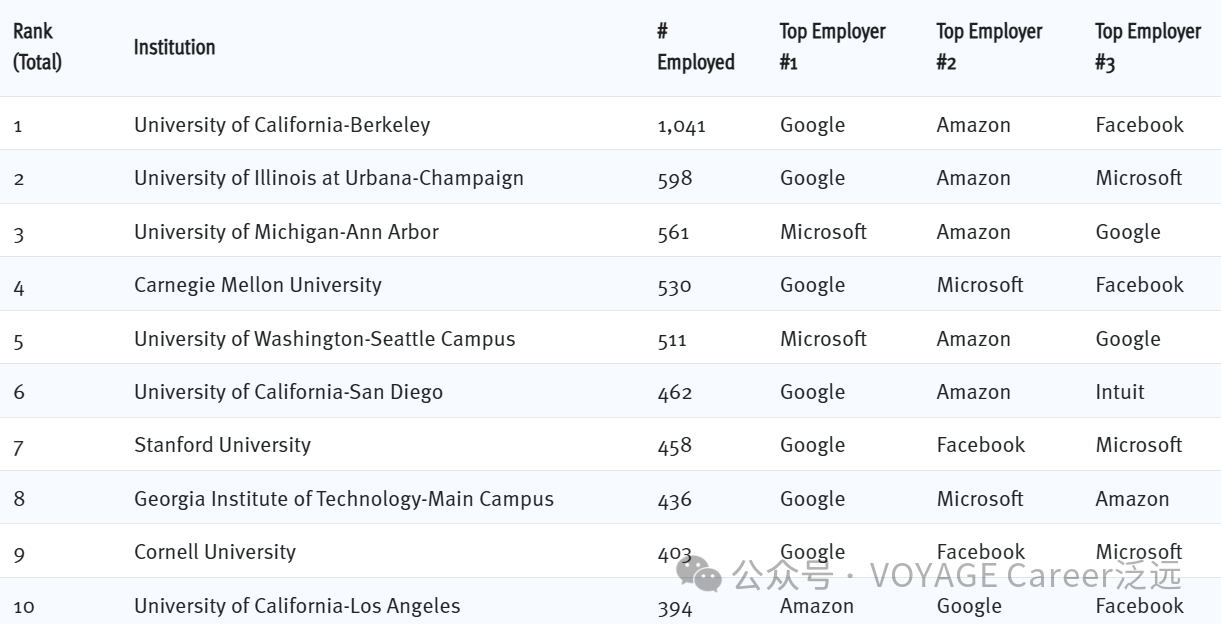The width and height of the screenshot is (1221, 624).
Task: Click the "Rank (Total)" column header
Action: (x=37, y=47)
